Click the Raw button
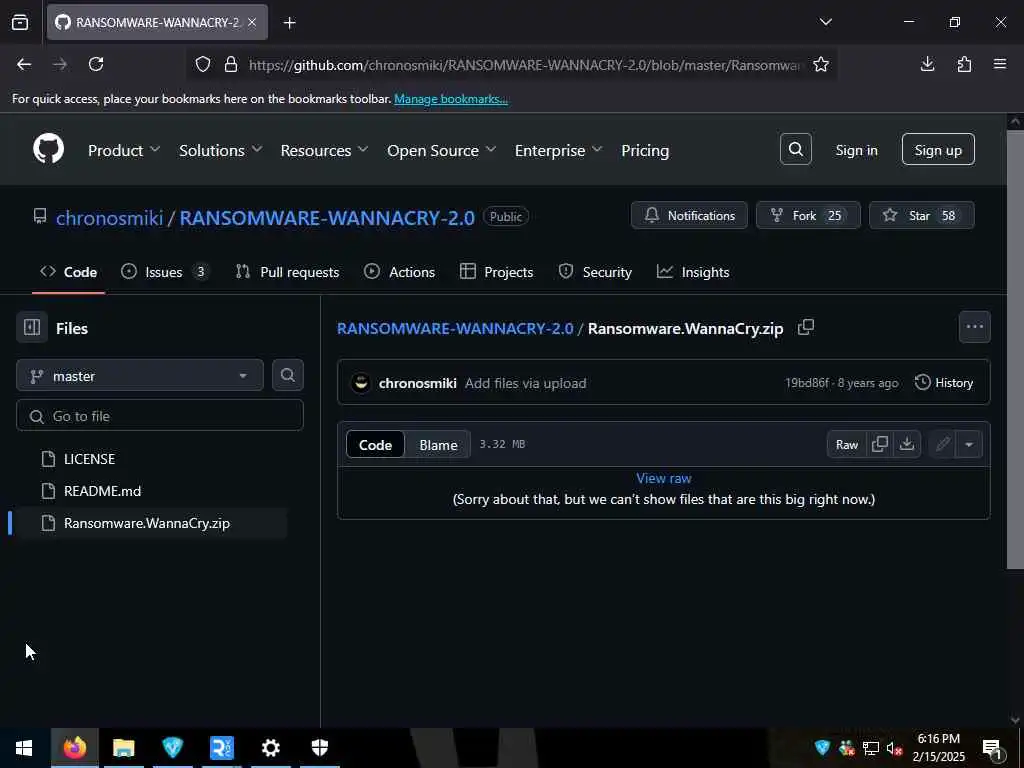1024x768 pixels. [x=846, y=445]
